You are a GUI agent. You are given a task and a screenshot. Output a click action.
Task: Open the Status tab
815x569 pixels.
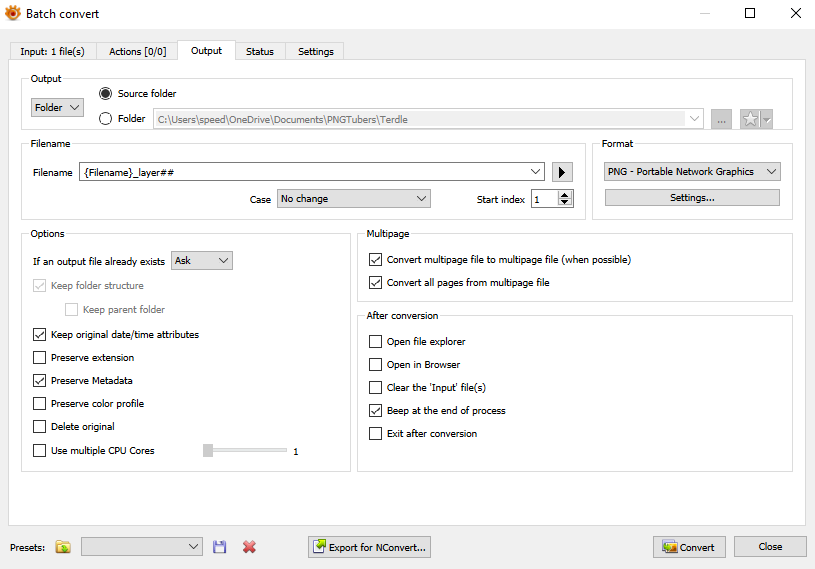coord(260,51)
